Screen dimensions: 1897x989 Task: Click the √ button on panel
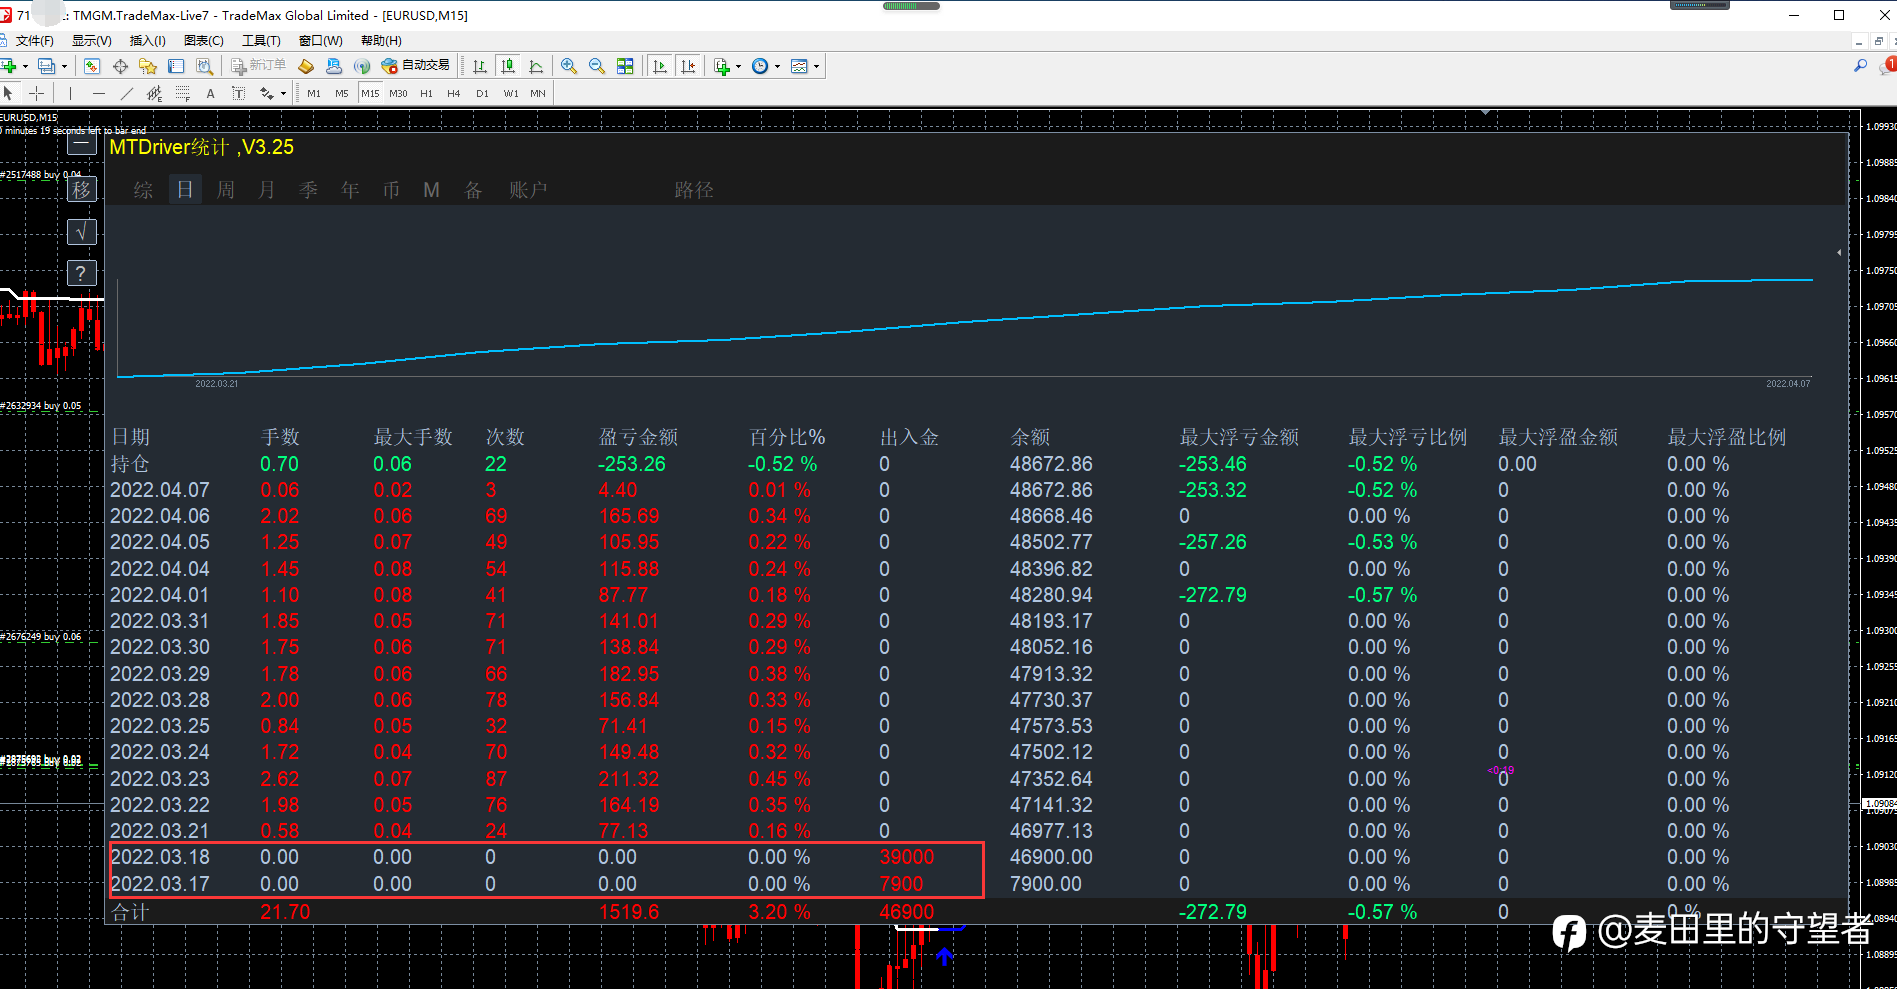(82, 232)
